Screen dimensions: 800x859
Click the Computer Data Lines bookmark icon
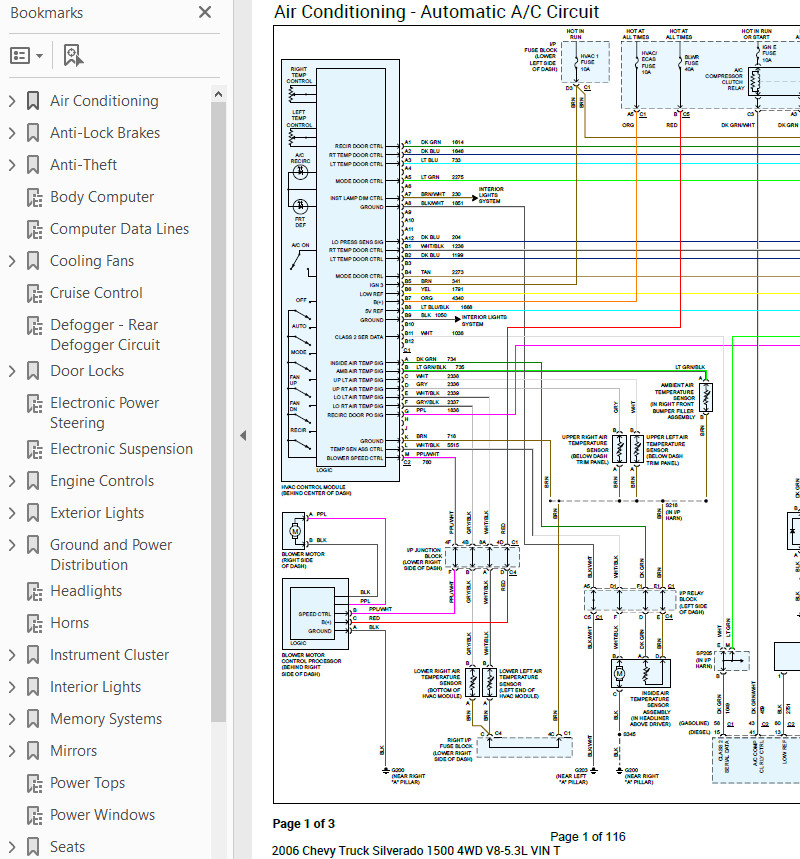pos(34,230)
